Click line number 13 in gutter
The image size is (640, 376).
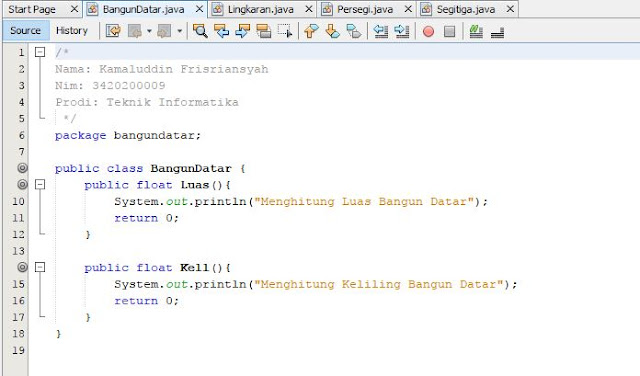point(18,251)
